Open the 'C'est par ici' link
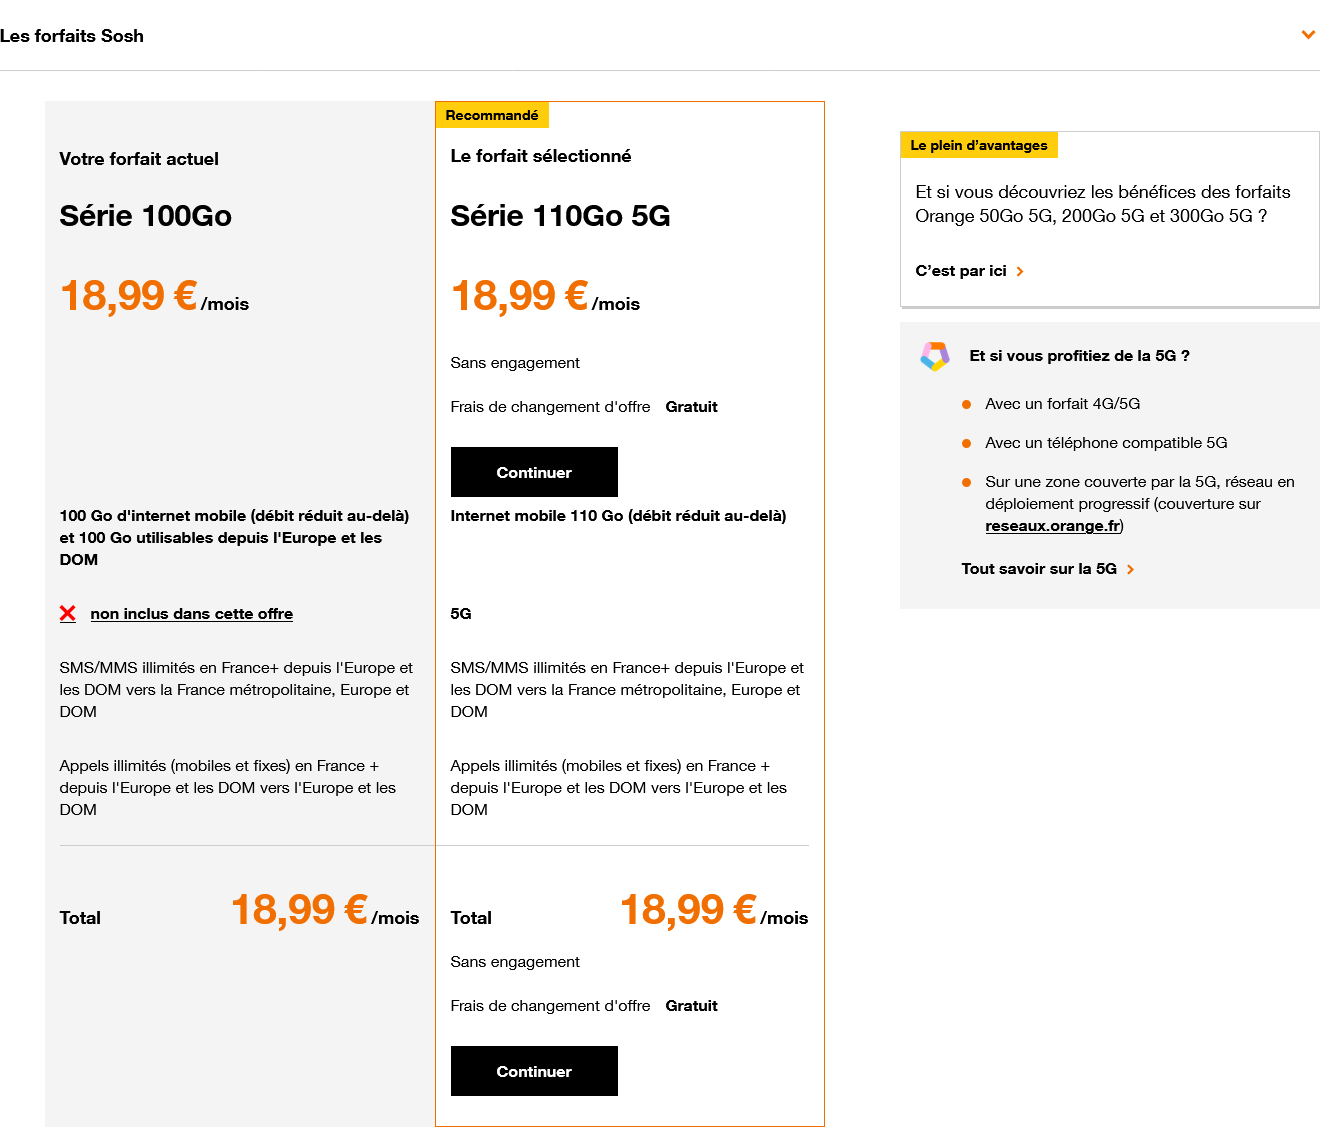This screenshot has height=1131, width=1320. [961, 271]
